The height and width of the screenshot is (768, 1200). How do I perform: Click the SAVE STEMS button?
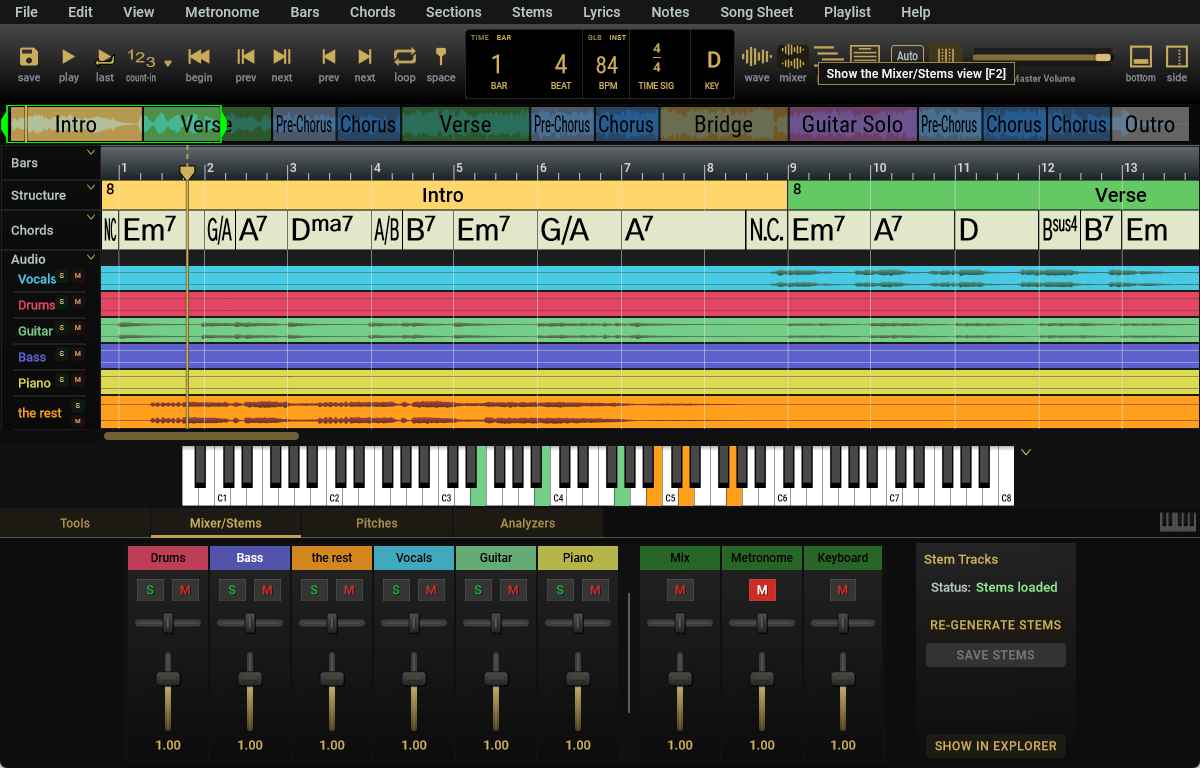tap(995, 655)
